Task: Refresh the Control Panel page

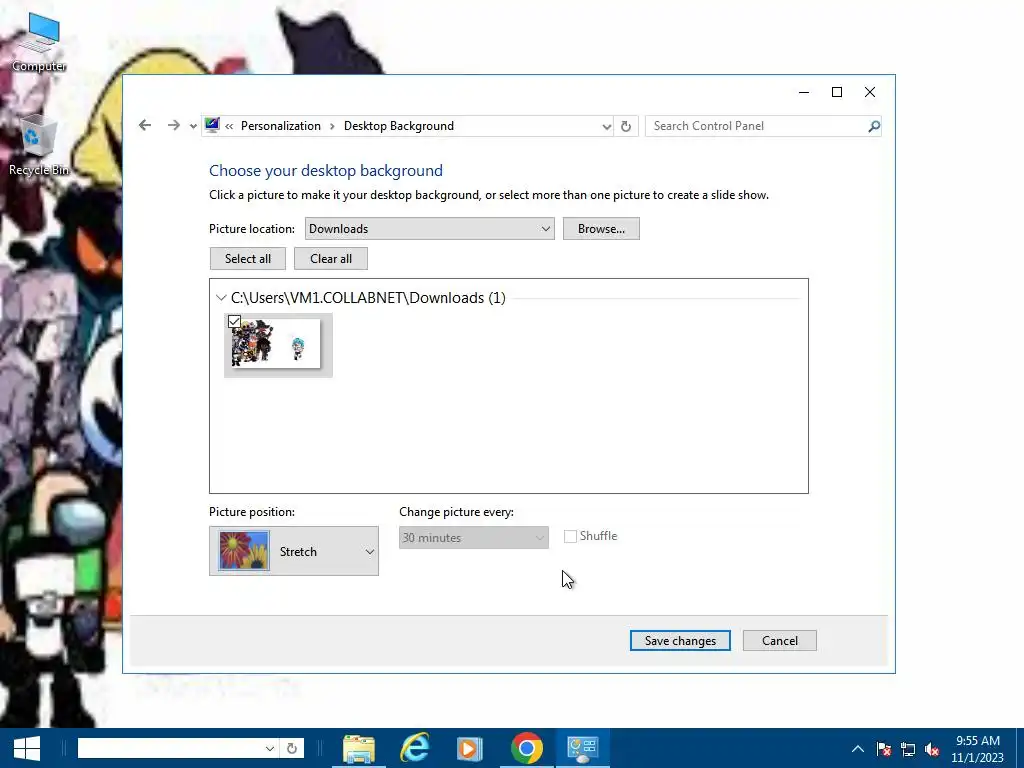Action: point(626,126)
